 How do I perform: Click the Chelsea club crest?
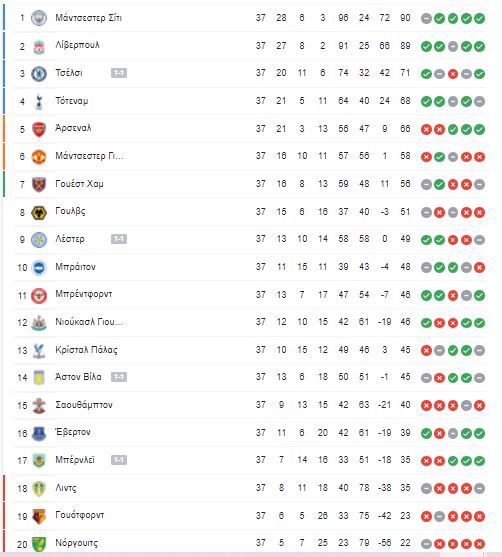39,74
